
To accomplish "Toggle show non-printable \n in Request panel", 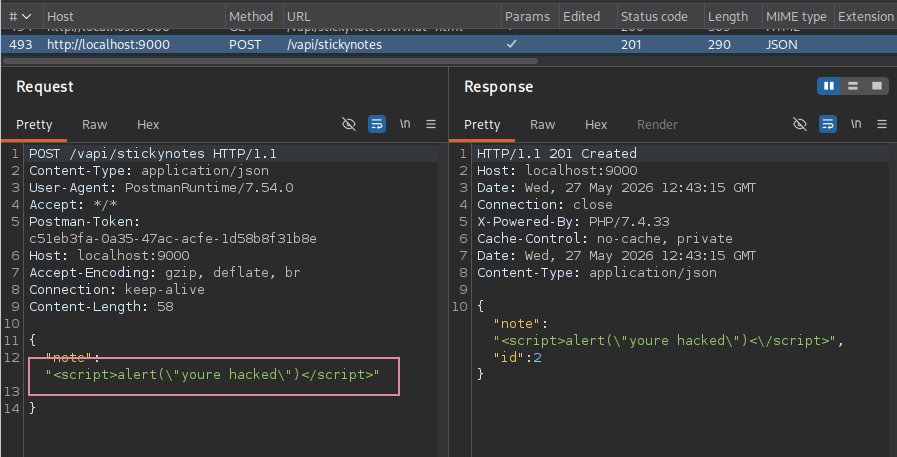I will tap(405, 124).
